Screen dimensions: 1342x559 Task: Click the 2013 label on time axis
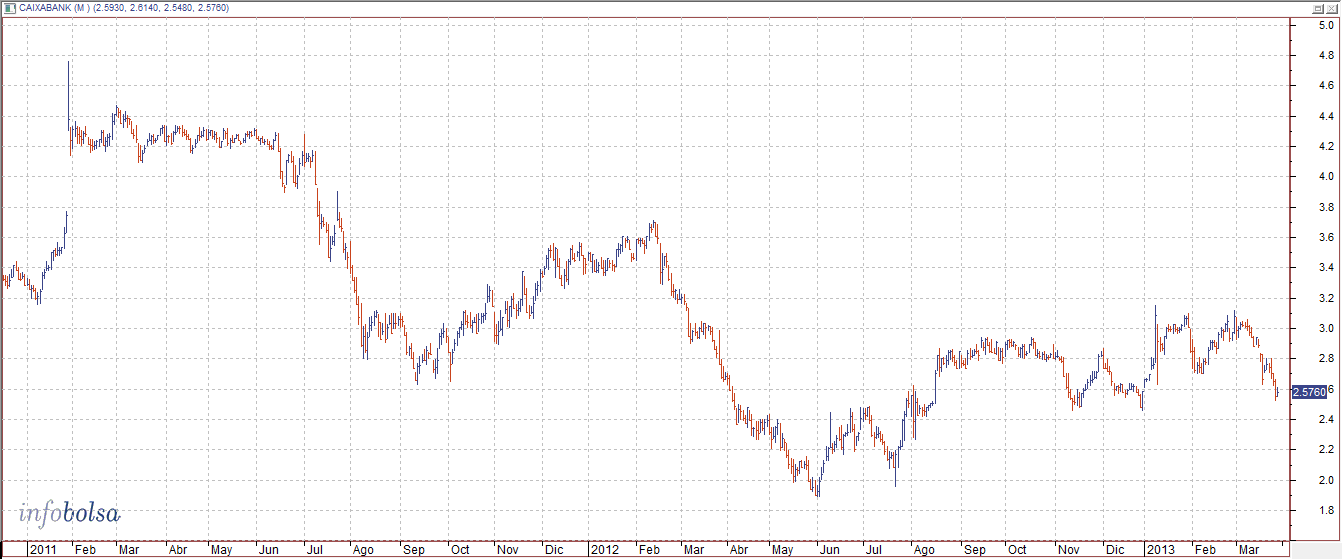point(1160,550)
